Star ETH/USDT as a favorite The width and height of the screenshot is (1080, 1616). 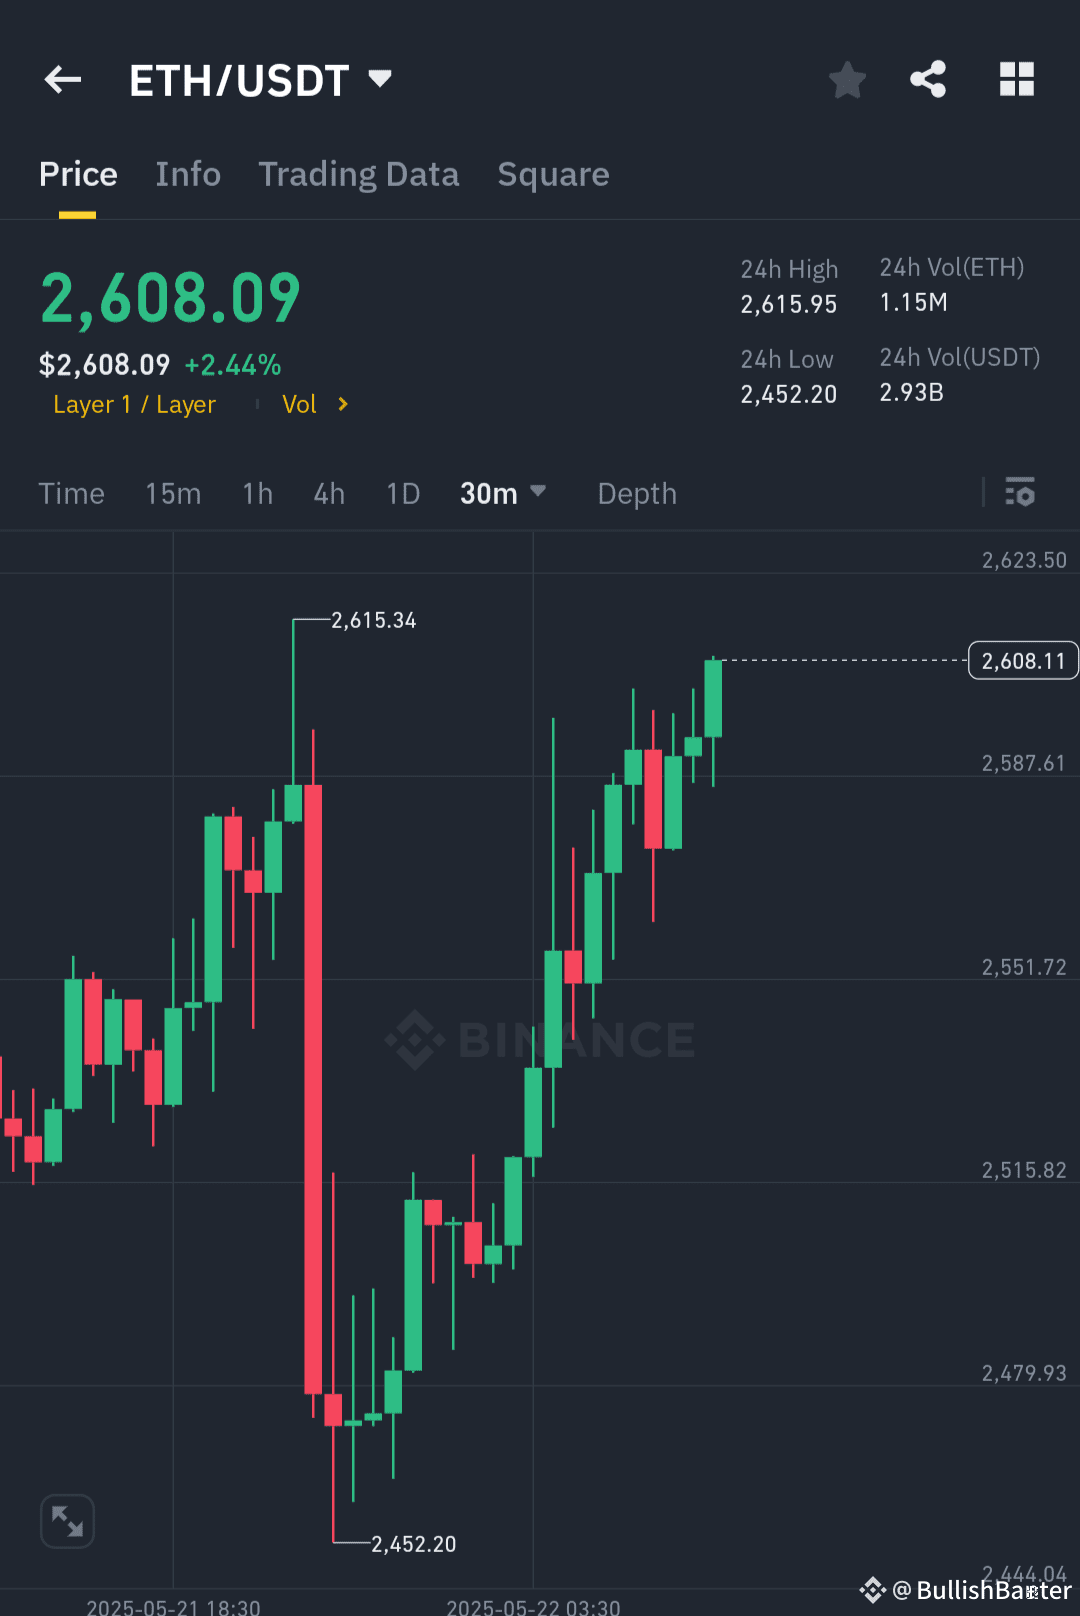click(x=847, y=79)
